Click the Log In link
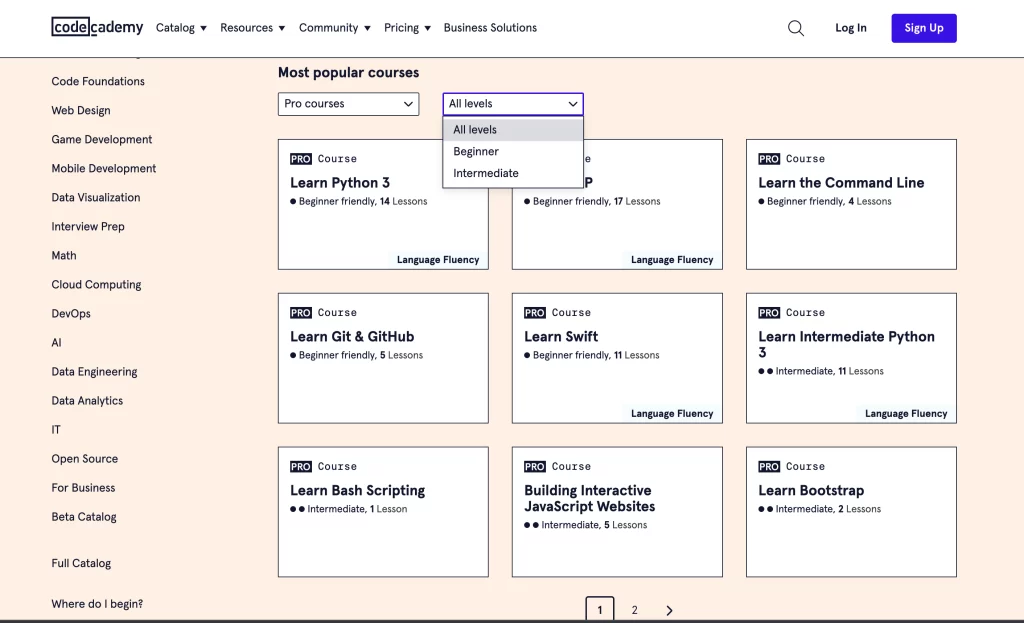The image size is (1024, 623). click(x=850, y=27)
